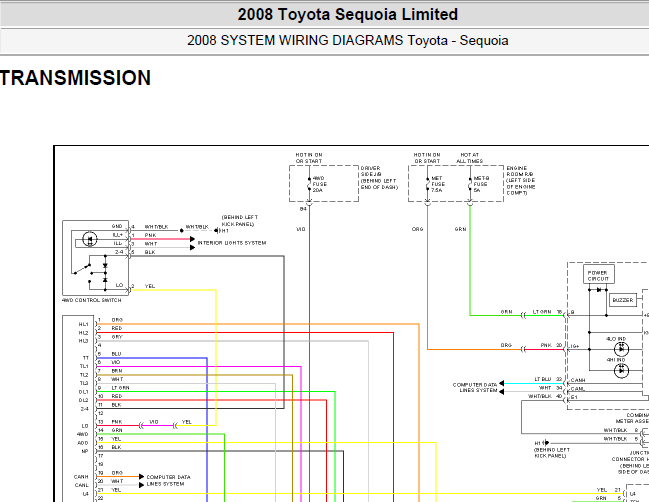The width and height of the screenshot is (649, 502).
Task: Click the HL1 terminal label
Action: coord(83,324)
